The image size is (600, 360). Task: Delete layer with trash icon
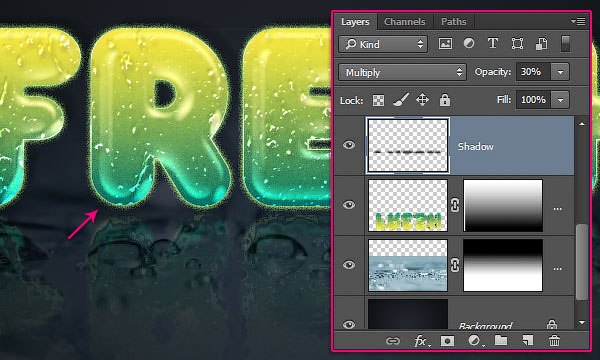[554, 340]
